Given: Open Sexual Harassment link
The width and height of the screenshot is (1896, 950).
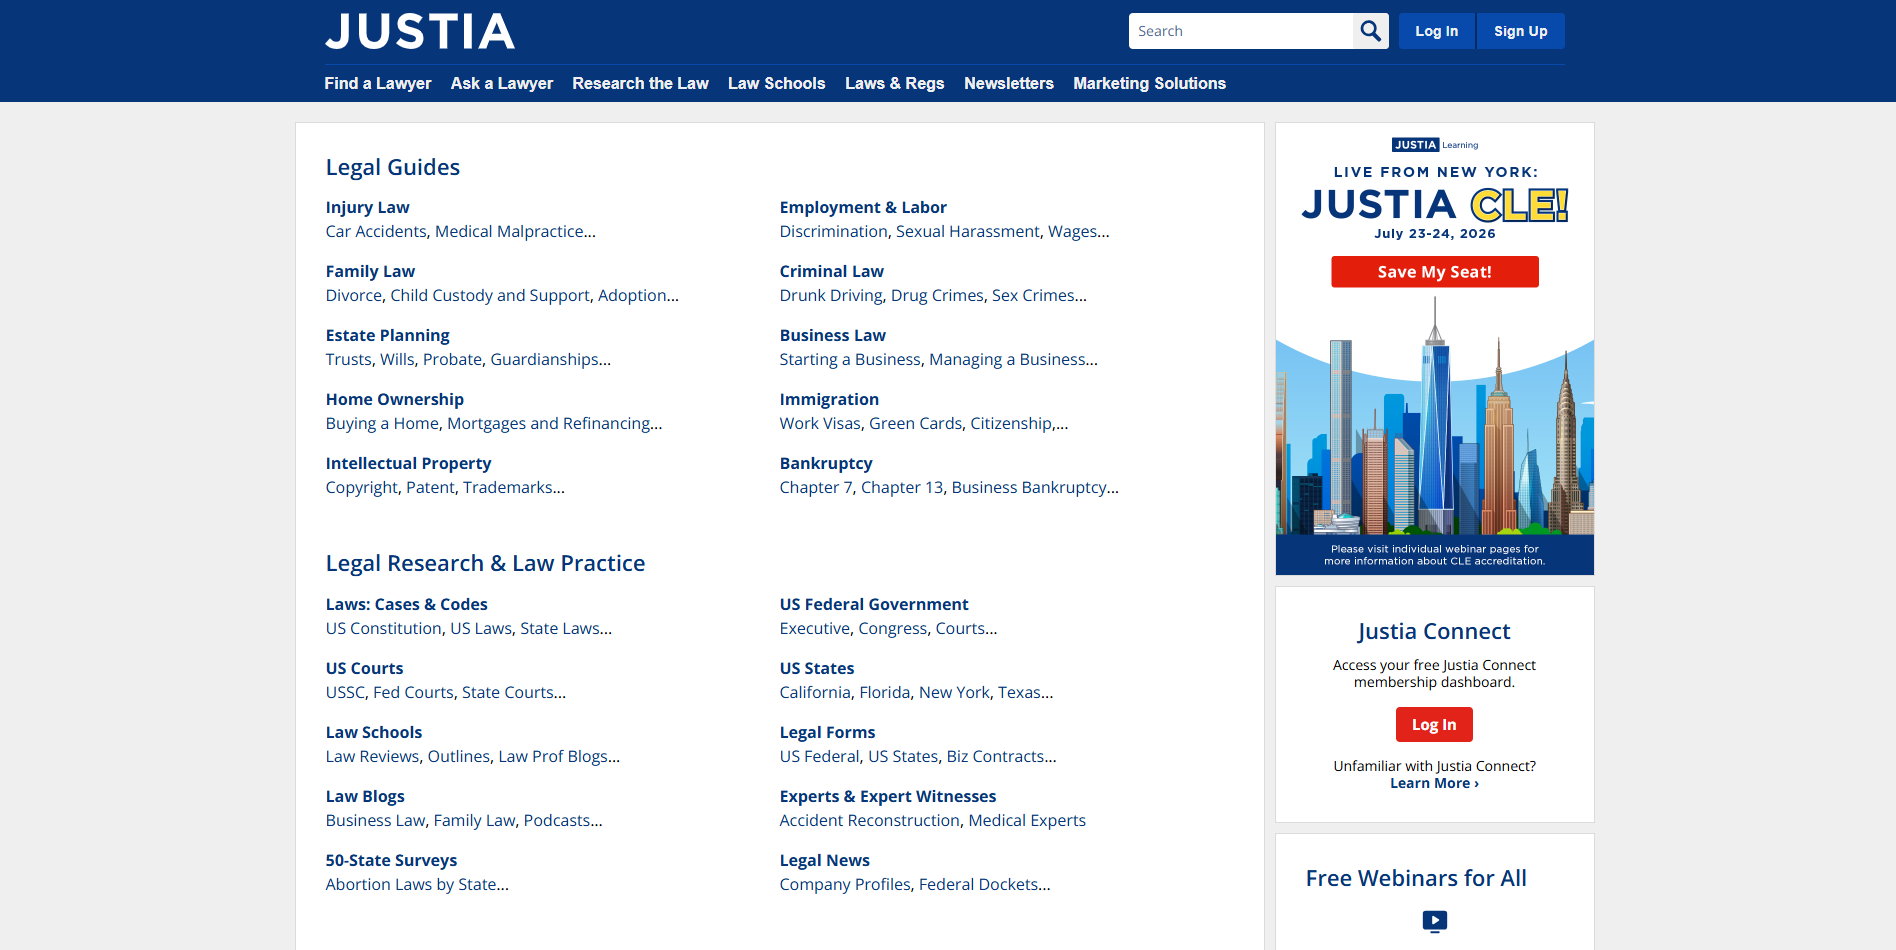Looking at the screenshot, I should (x=968, y=231).
